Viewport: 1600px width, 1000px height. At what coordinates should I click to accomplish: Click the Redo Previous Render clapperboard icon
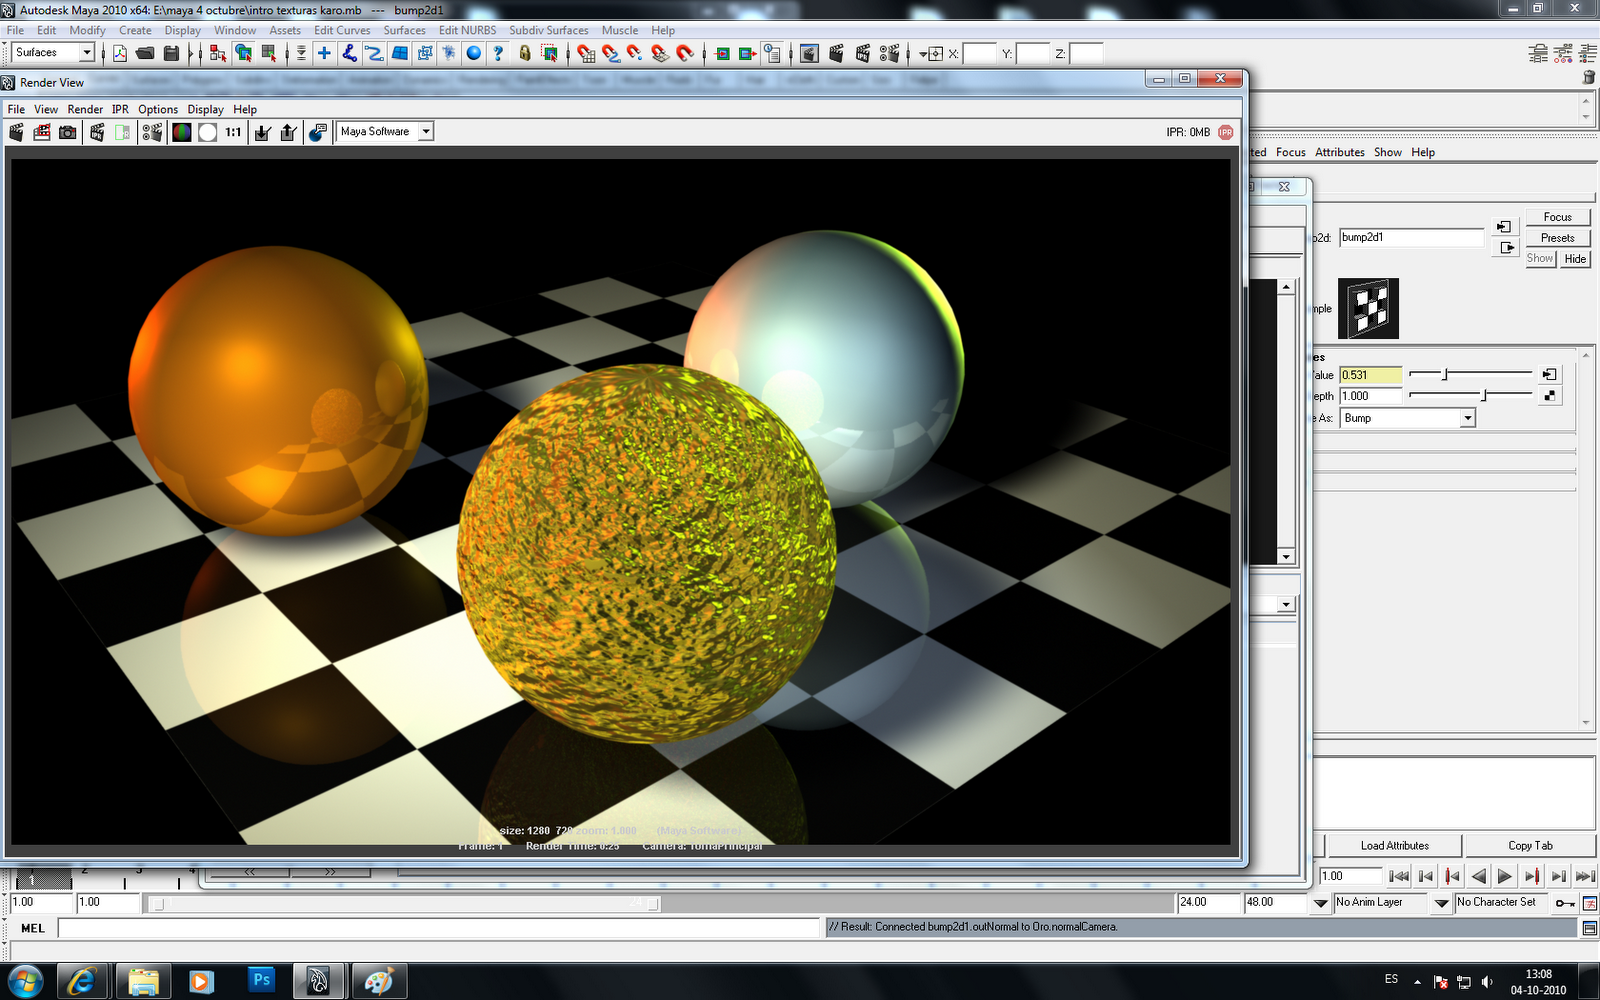click(41, 131)
